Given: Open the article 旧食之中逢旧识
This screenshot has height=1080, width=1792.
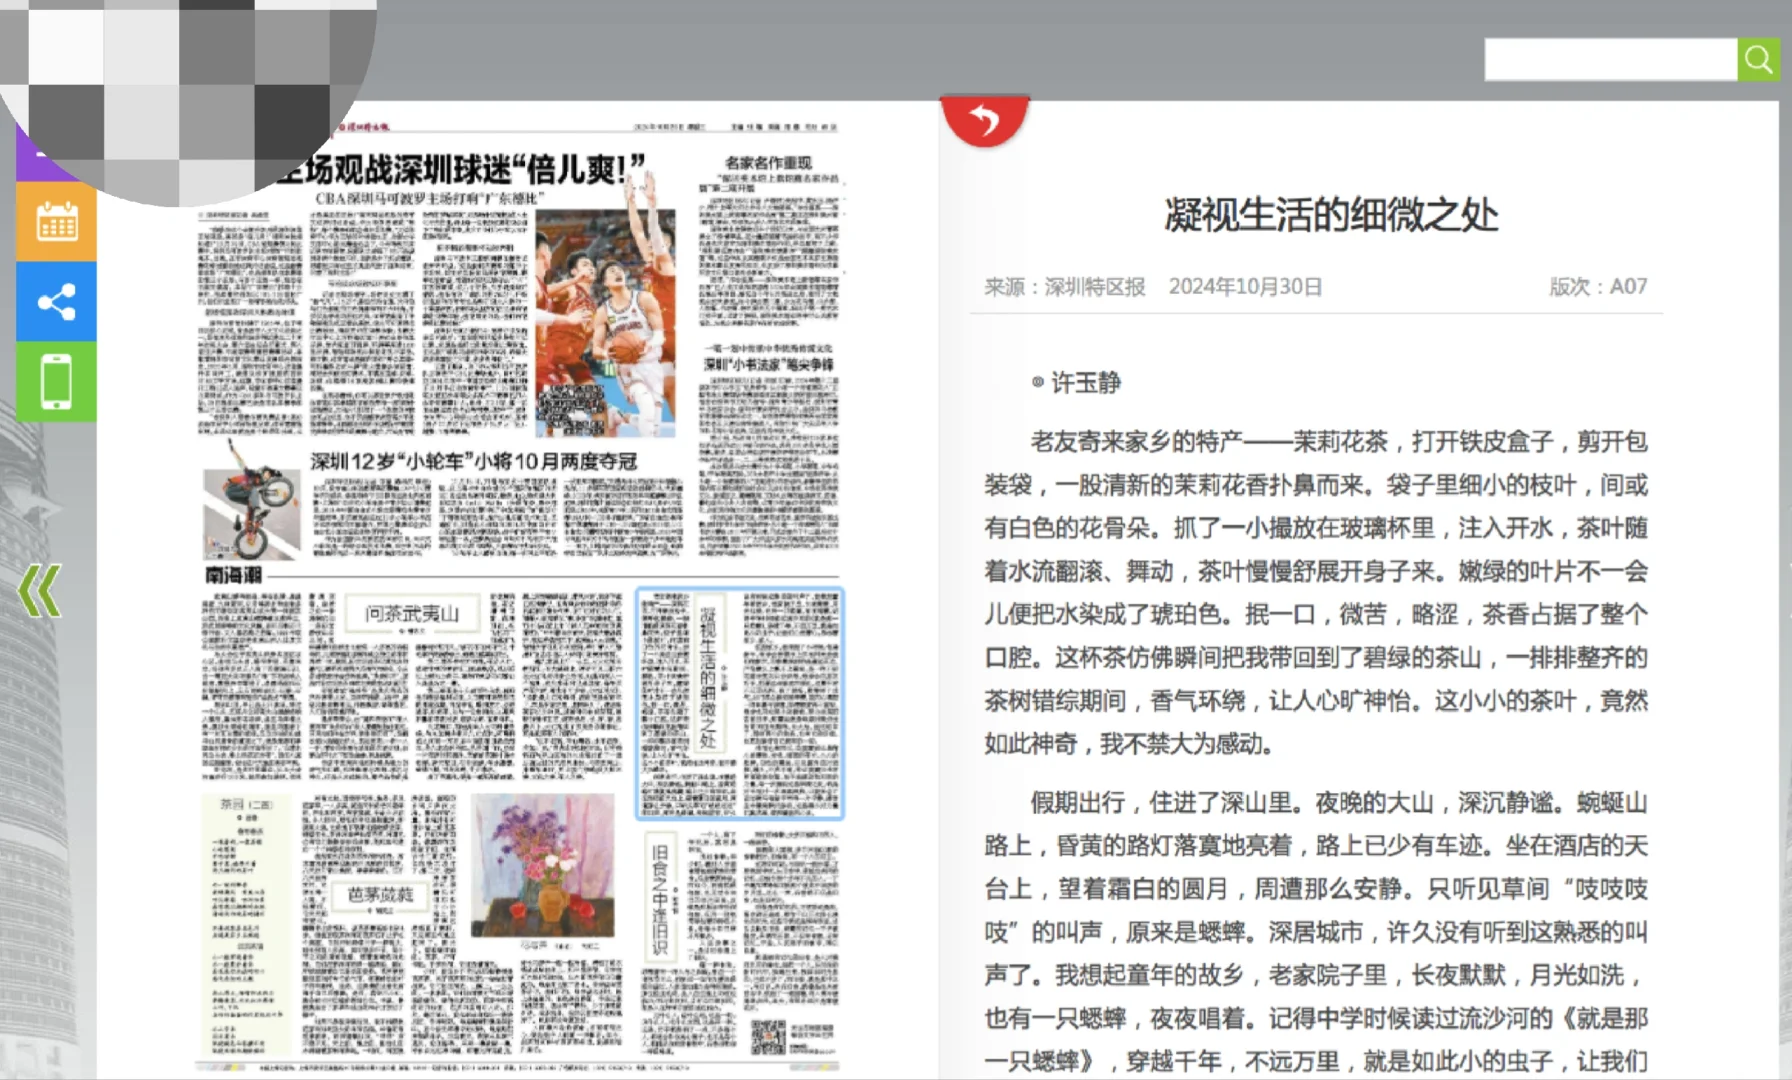Looking at the screenshot, I should tap(659, 897).
